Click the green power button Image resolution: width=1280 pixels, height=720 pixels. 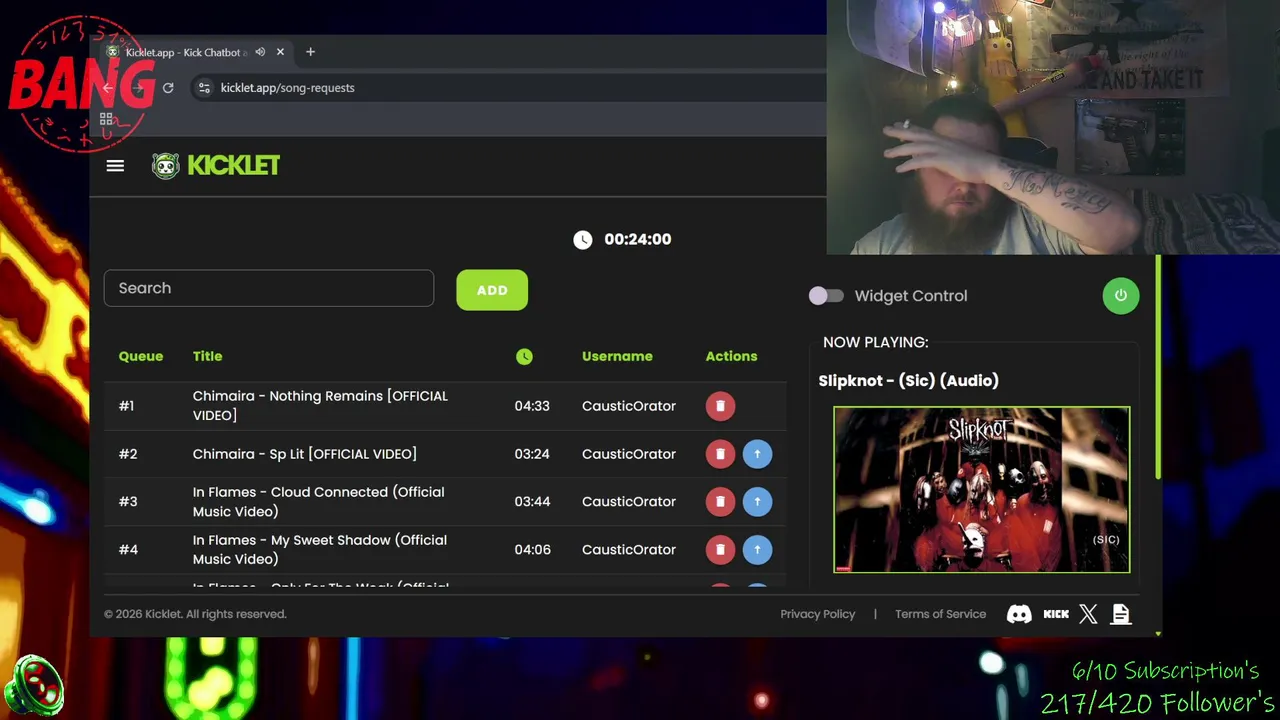(x=1121, y=296)
